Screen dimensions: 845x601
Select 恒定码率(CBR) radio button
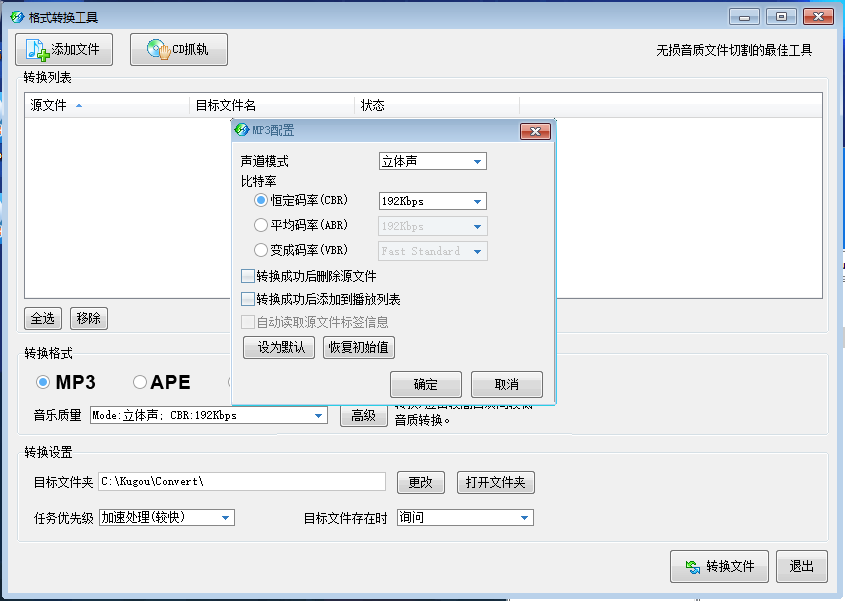click(x=261, y=200)
